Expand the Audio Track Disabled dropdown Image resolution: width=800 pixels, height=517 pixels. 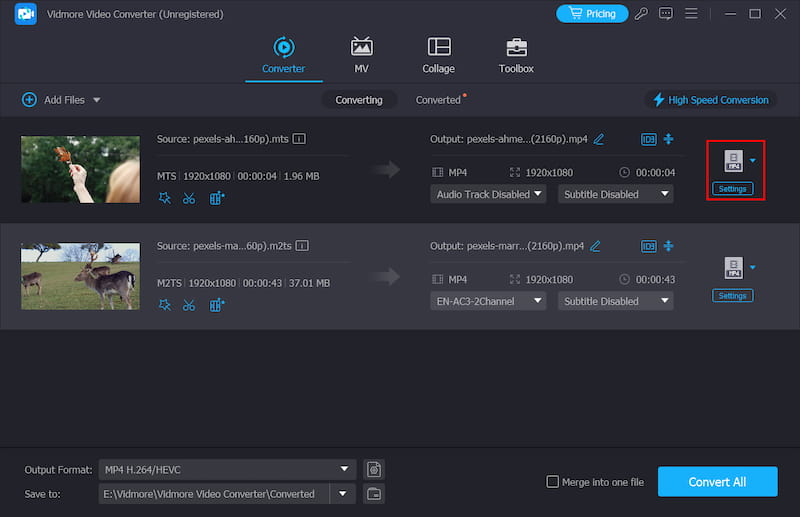pos(489,194)
